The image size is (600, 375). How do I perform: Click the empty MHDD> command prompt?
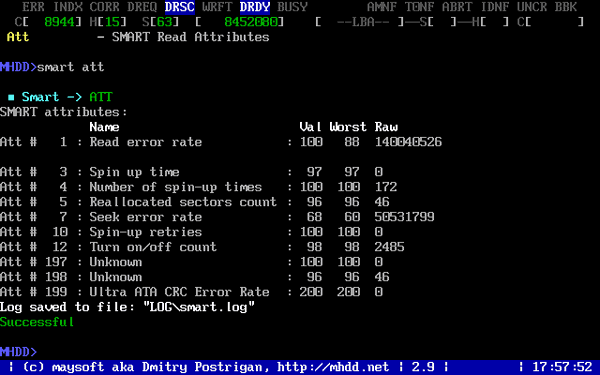tap(18, 352)
